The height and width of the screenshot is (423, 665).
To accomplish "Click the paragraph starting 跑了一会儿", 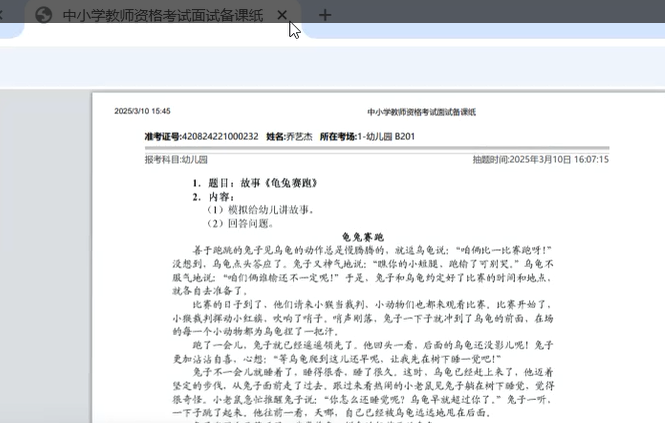I will pos(363,352).
